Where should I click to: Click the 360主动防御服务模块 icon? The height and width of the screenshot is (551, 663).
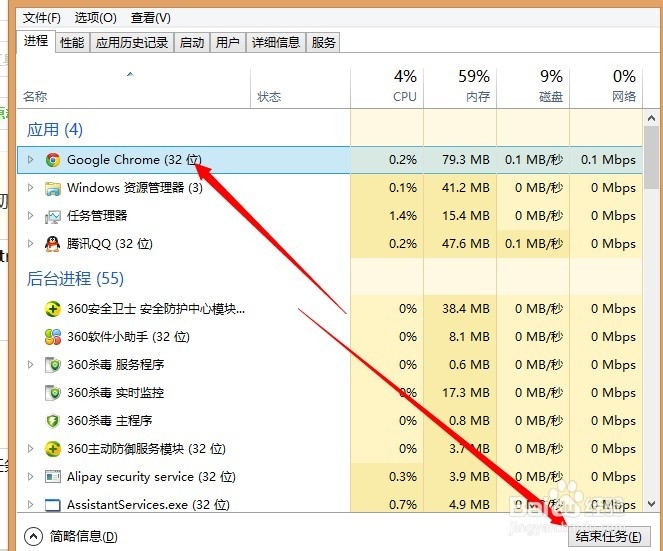pos(53,449)
